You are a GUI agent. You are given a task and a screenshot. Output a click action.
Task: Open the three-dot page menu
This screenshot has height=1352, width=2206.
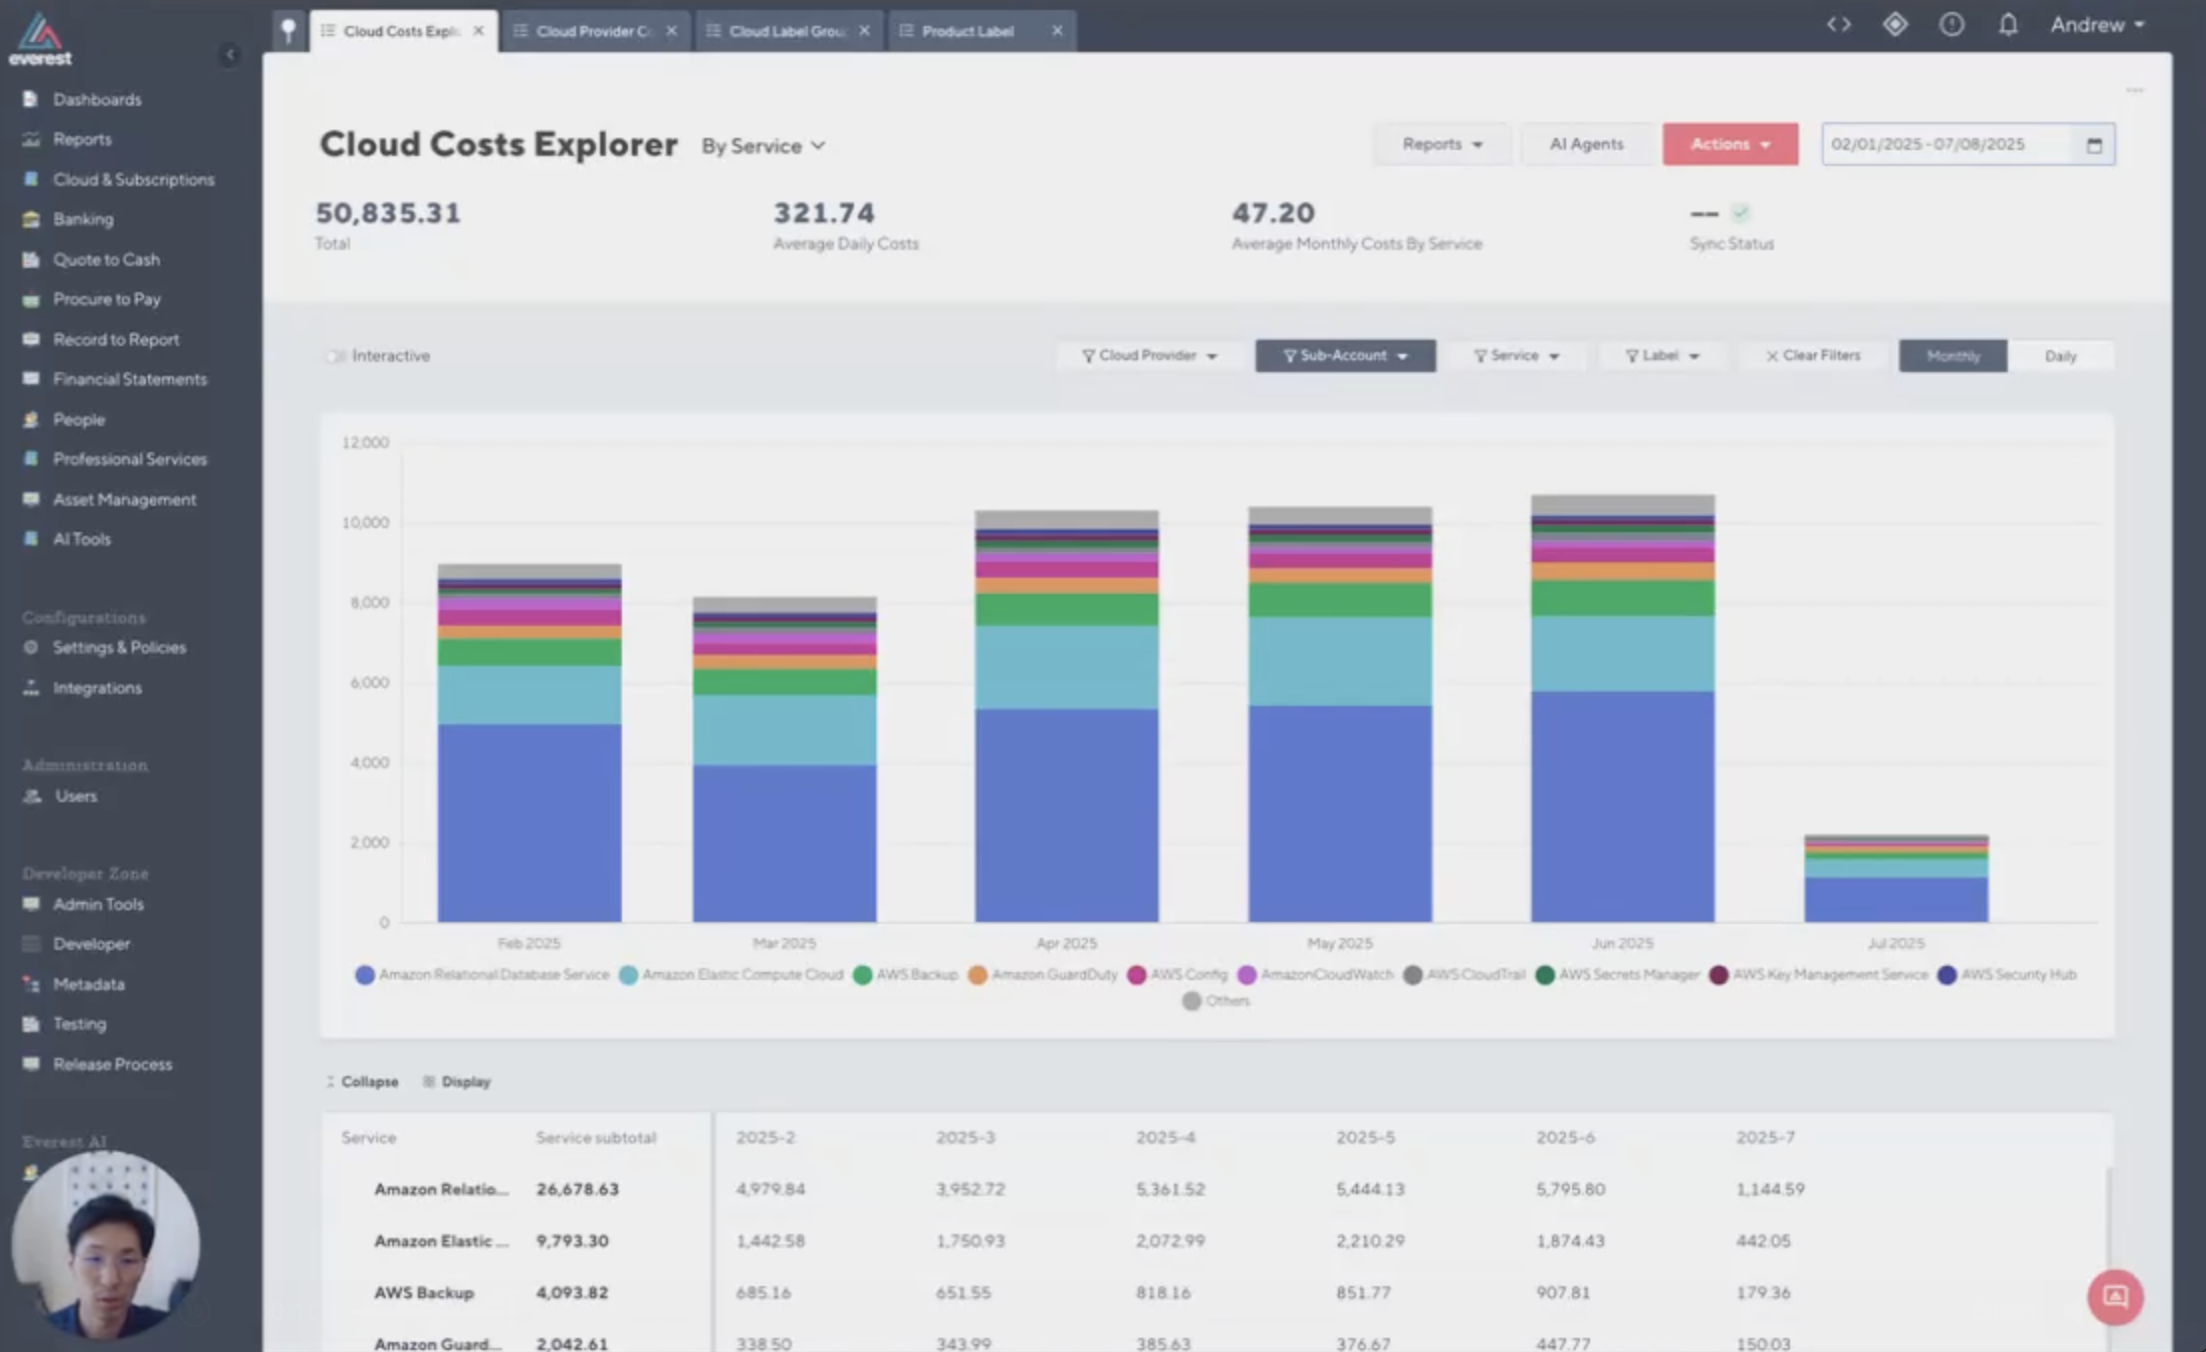(2135, 90)
